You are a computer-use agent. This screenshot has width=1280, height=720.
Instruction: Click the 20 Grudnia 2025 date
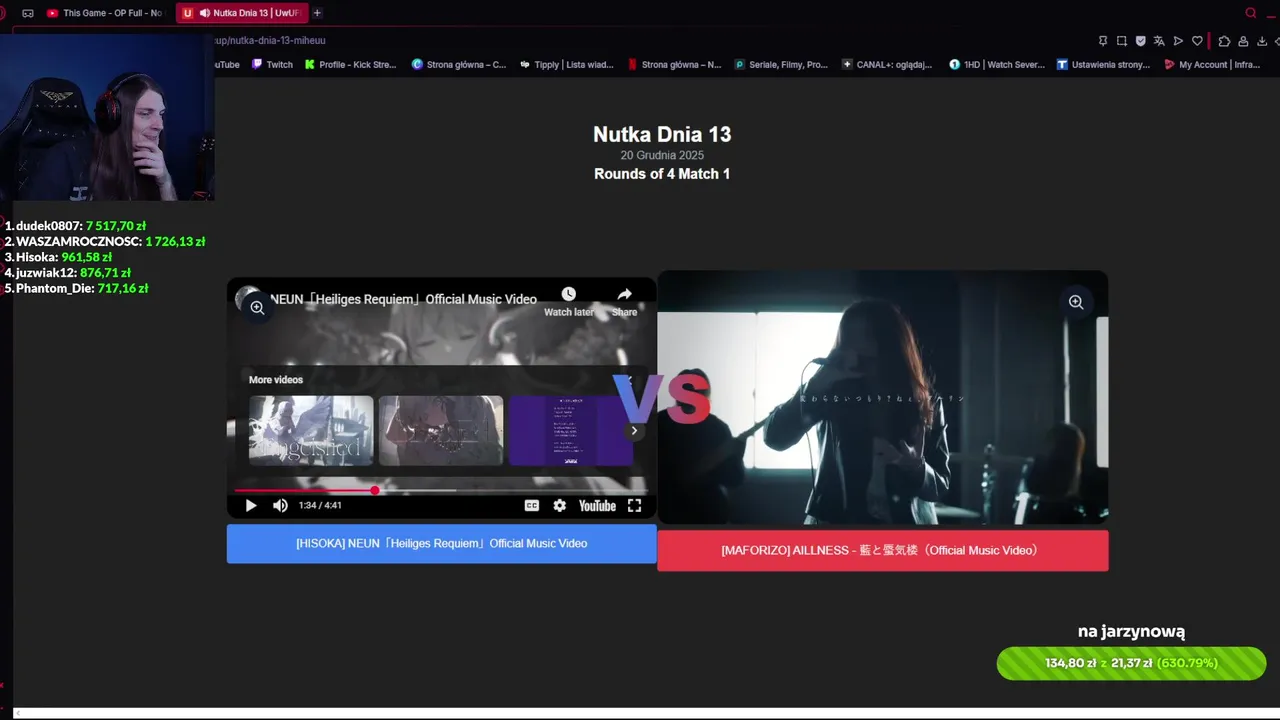click(x=662, y=155)
